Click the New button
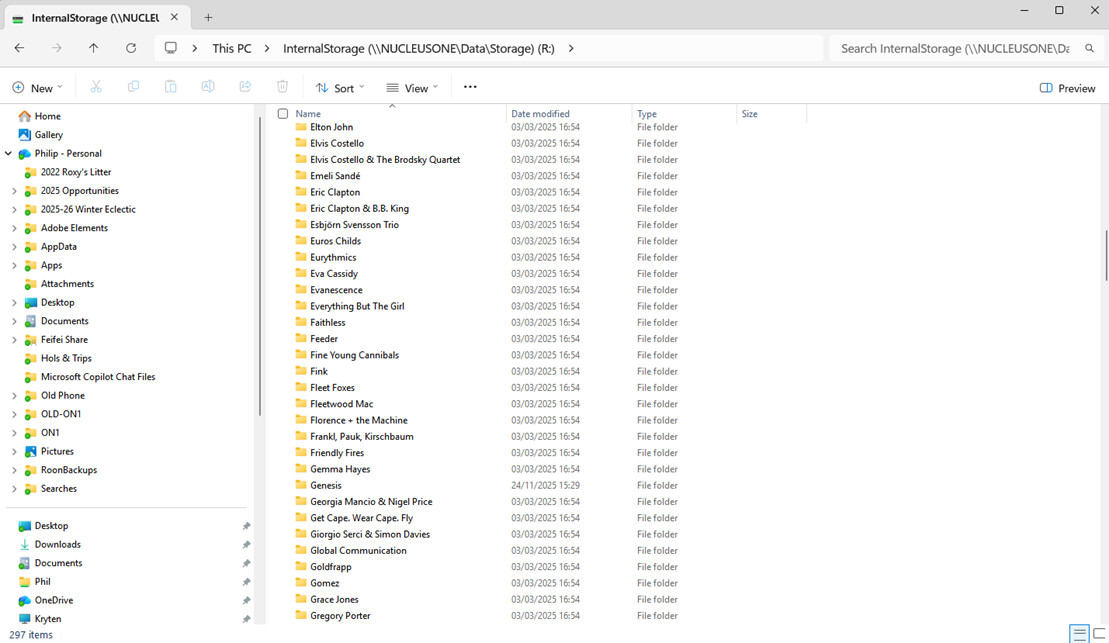Screen dimensions: 1109x643 pyautogui.click(x=37, y=88)
